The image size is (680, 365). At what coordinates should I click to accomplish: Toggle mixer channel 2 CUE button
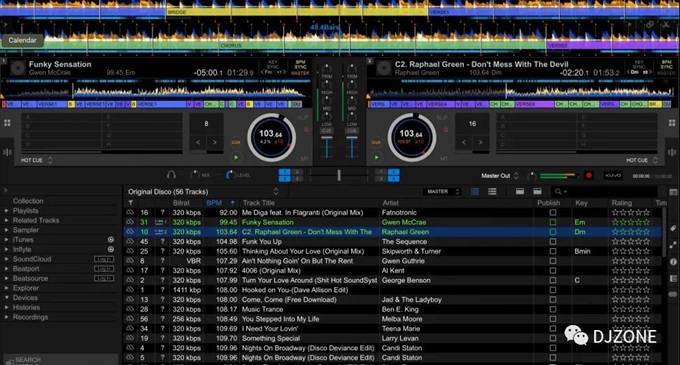pyautogui.click(x=352, y=130)
